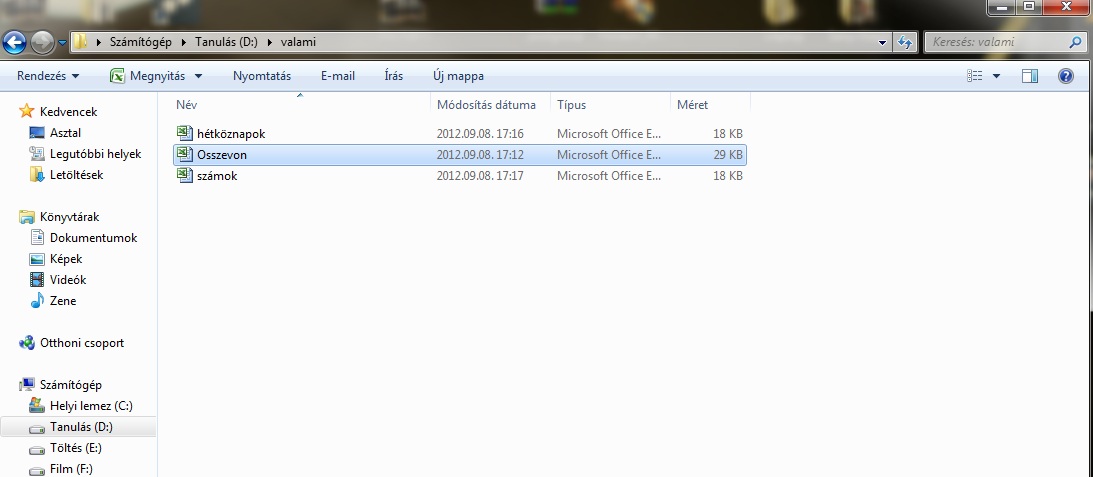Click E-mail in the toolbar
Screen dimensions: 1093x477
point(338,76)
